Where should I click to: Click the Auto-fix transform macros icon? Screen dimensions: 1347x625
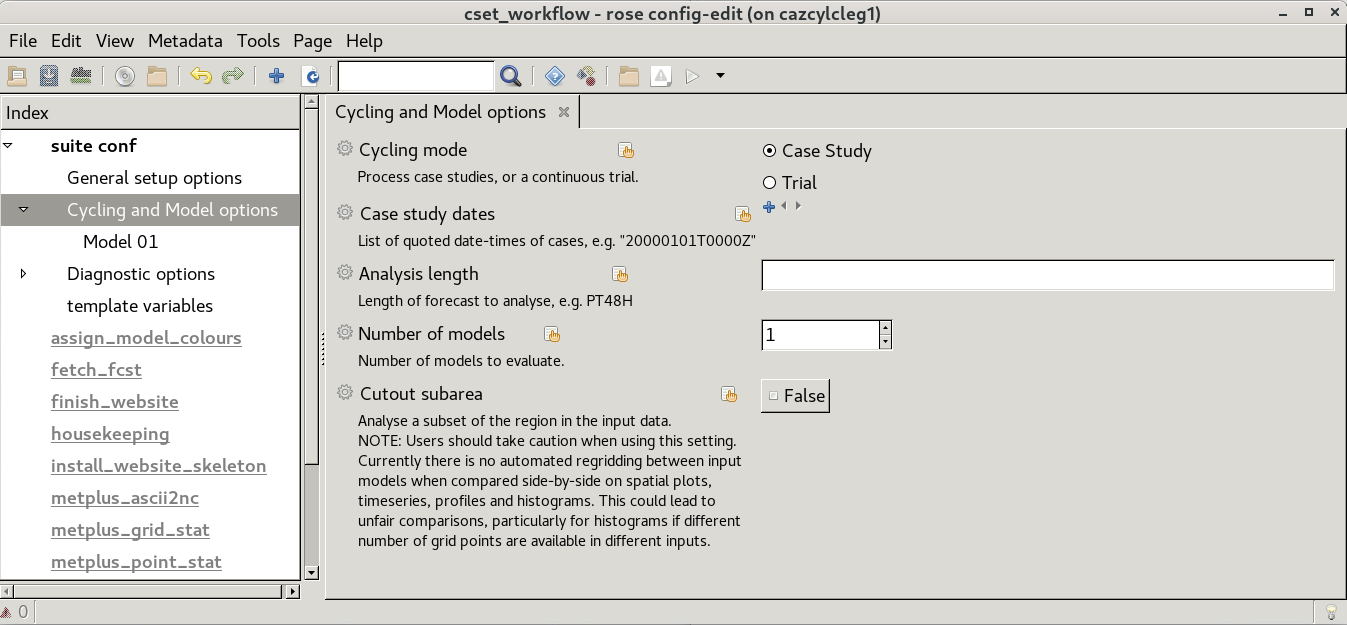[587, 76]
